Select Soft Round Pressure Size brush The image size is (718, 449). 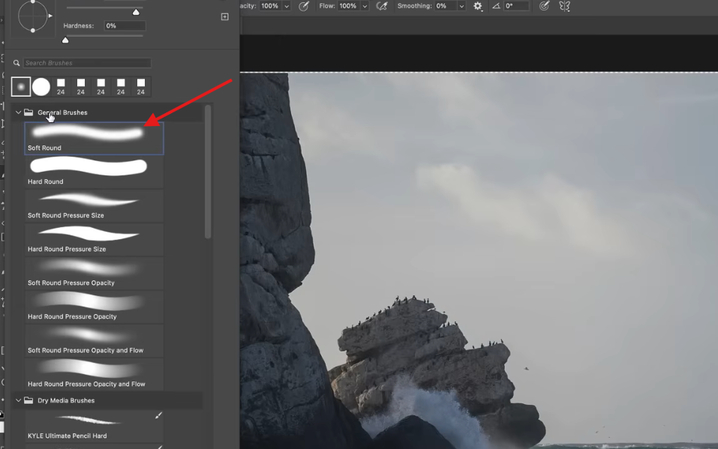coord(94,206)
